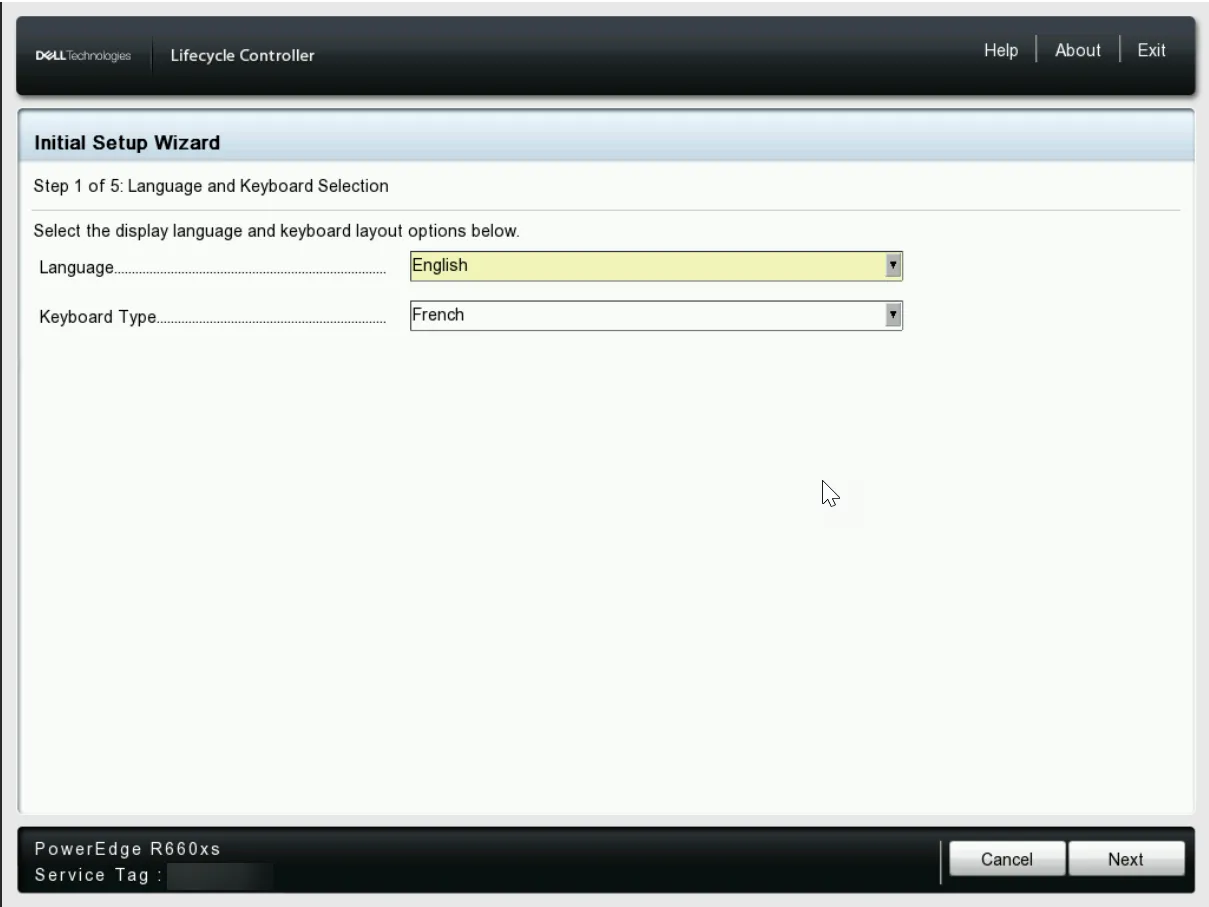This screenshot has width=1209, height=907.
Task: Click the Step 1 of 5 subtitle
Action: [x=211, y=186]
